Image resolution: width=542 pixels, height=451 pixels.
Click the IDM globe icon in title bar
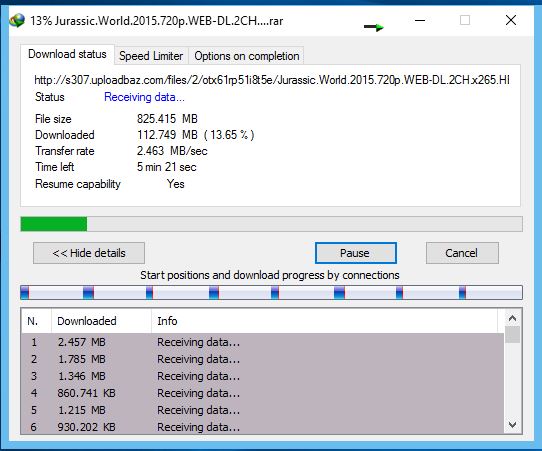17,20
